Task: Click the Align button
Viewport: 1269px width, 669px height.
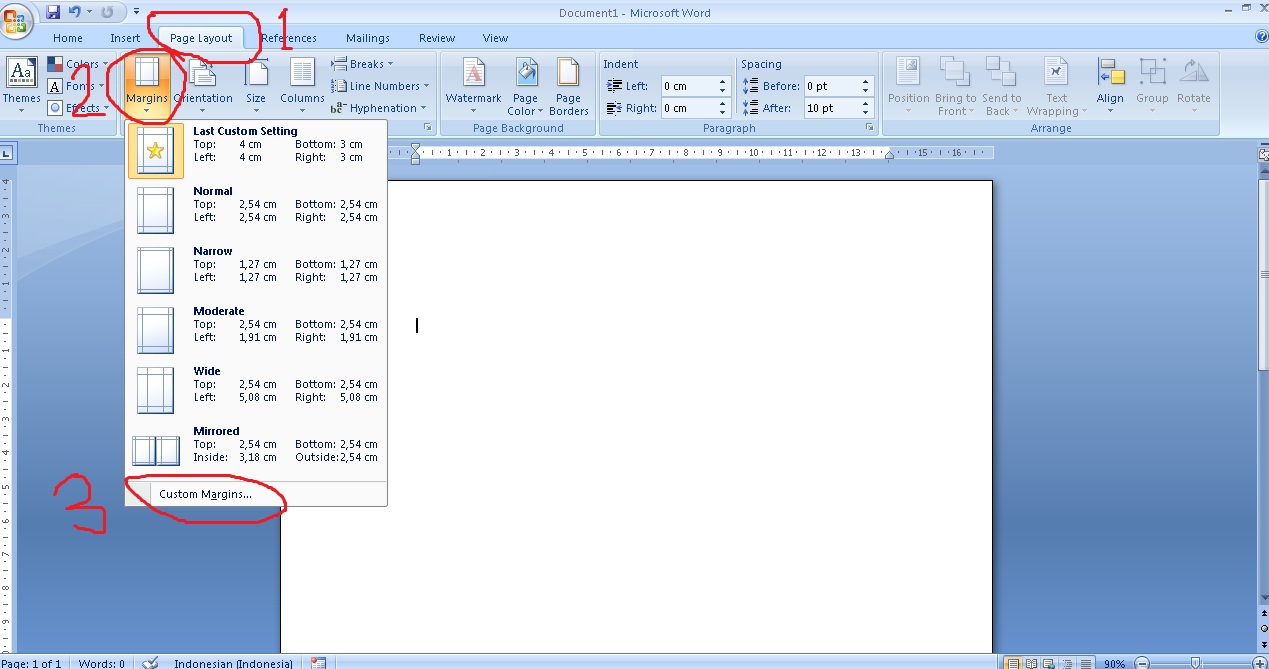Action: (1110, 87)
